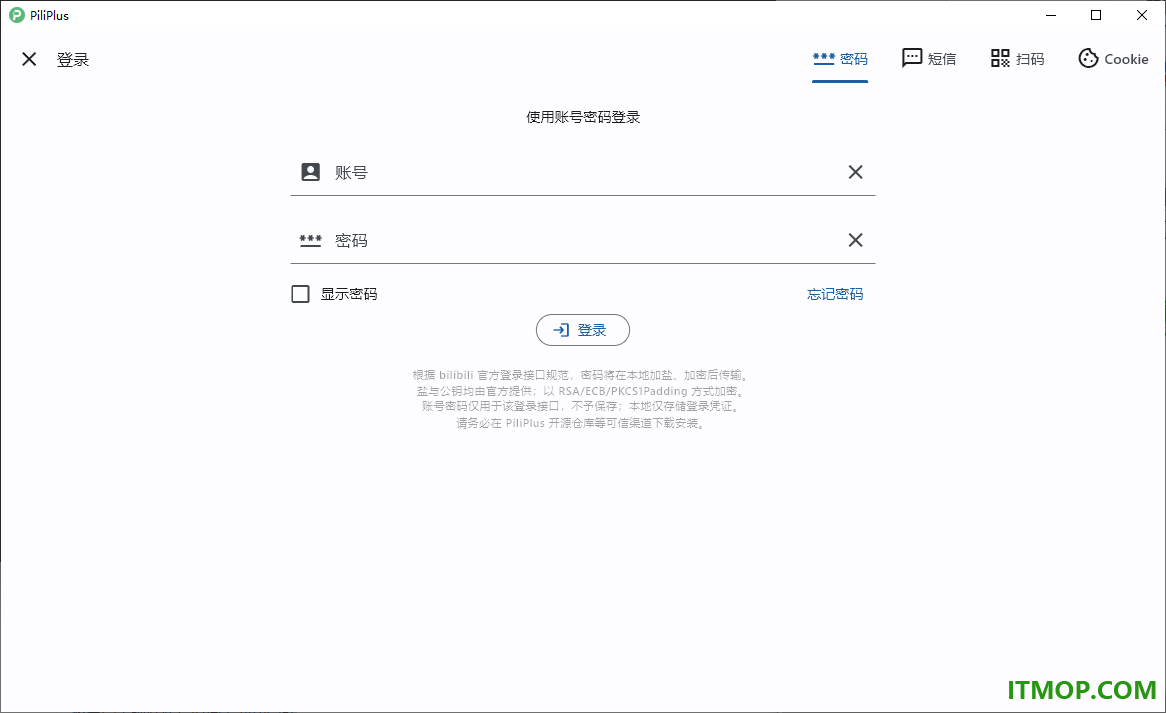Maximize the PiliPlus window
The width and height of the screenshot is (1166, 713).
tap(1096, 15)
